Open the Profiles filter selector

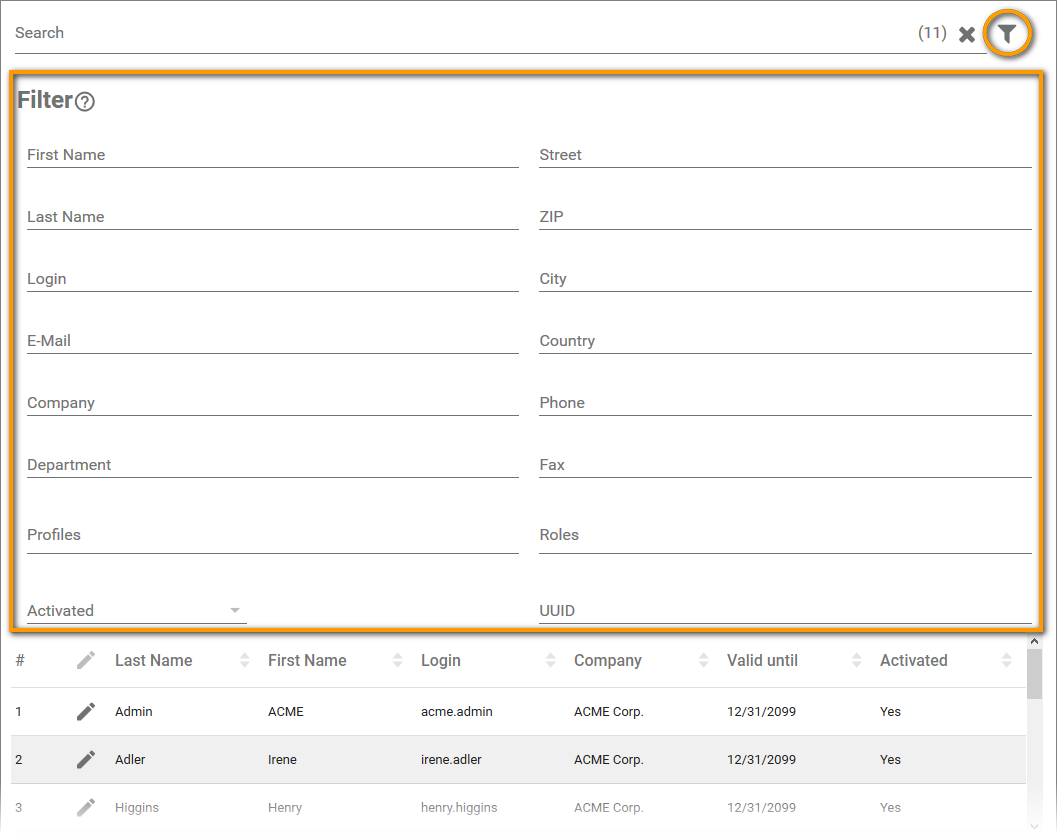point(272,536)
